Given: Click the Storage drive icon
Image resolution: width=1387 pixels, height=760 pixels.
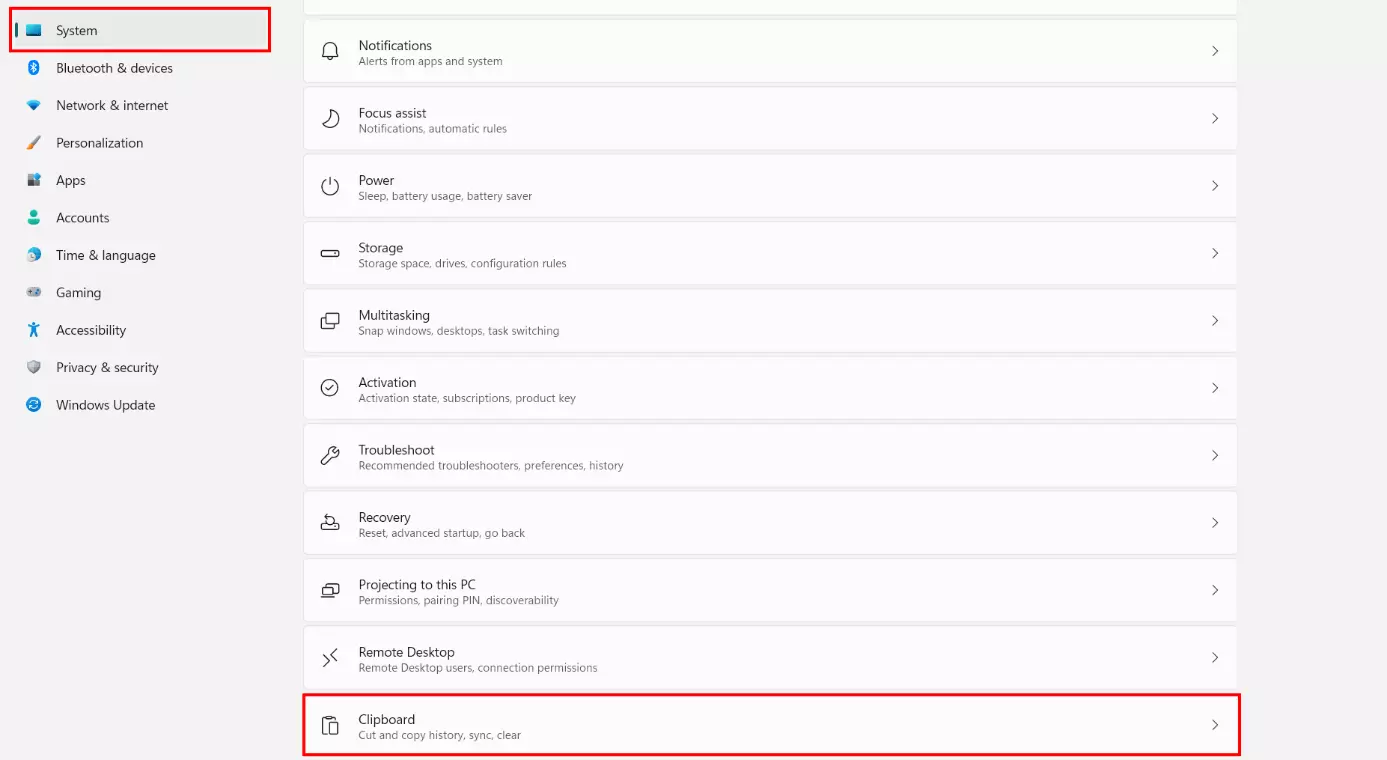Looking at the screenshot, I should coord(330,254).
